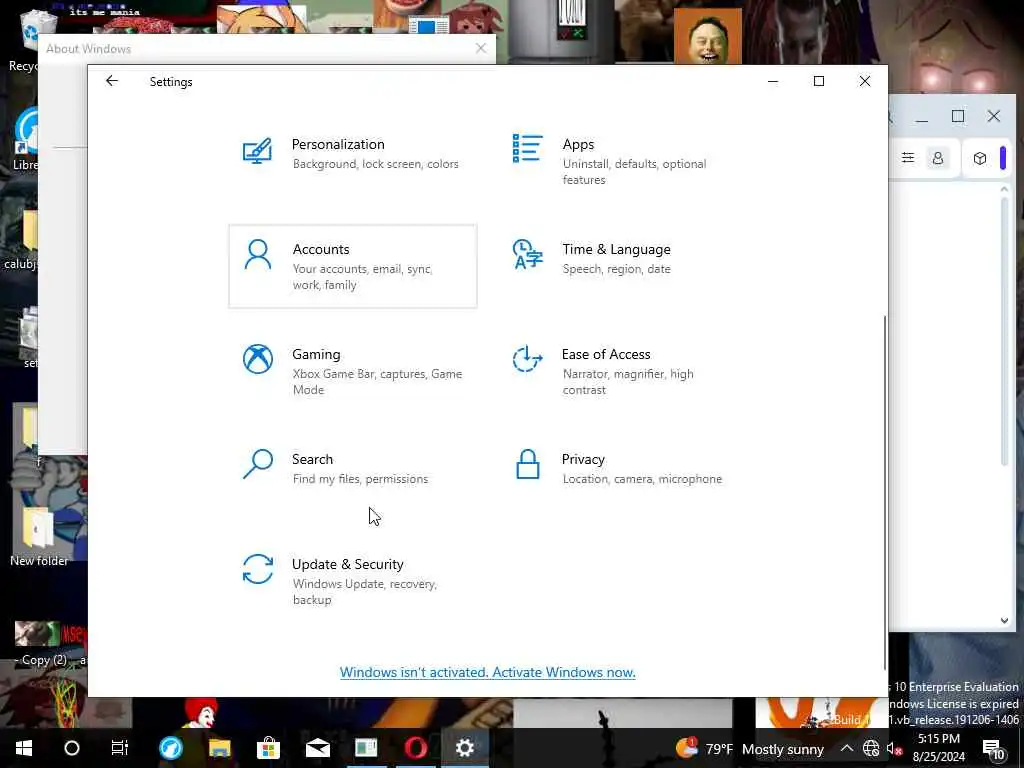
Task: Click the taskbar clock showing 5:15 PM
Action: [938, 748]
